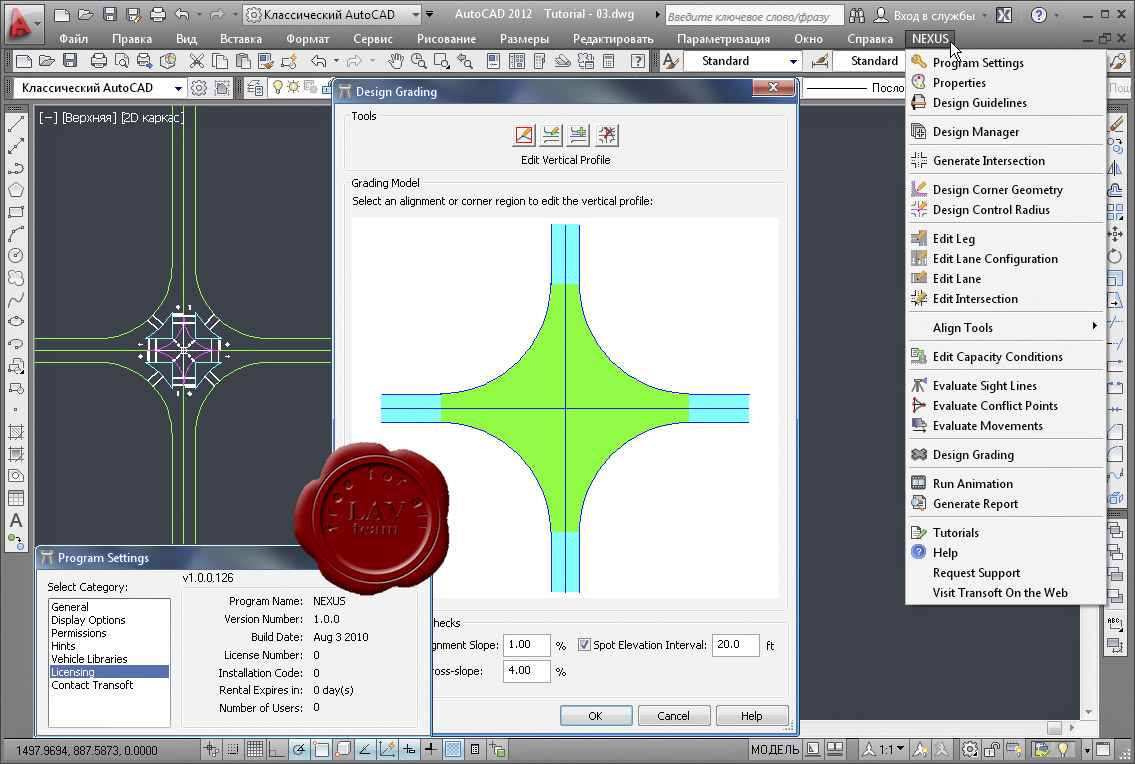
Task: Toggle Polar Tracking in status bar
Action: 299,750
